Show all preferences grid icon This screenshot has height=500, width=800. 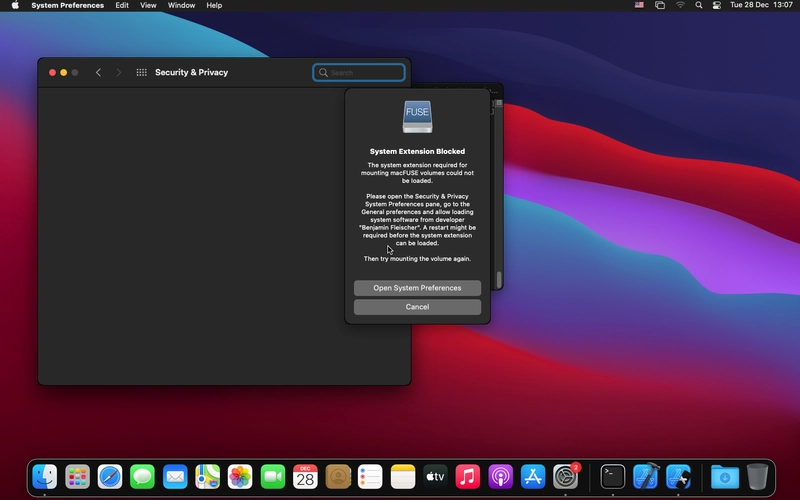(141, 72)
